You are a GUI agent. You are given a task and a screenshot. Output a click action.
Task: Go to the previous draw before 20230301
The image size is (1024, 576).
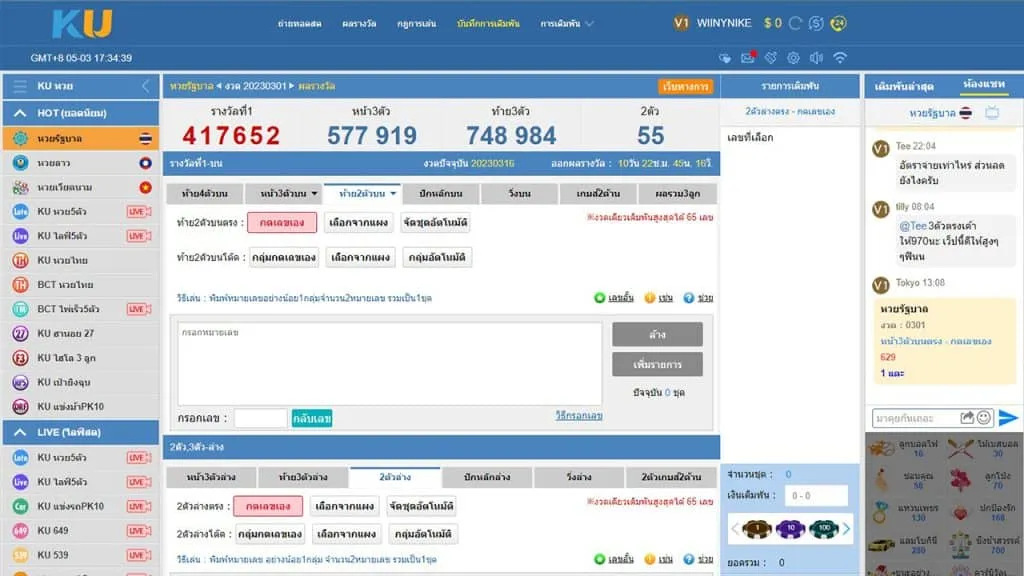(x=219, y=86)
